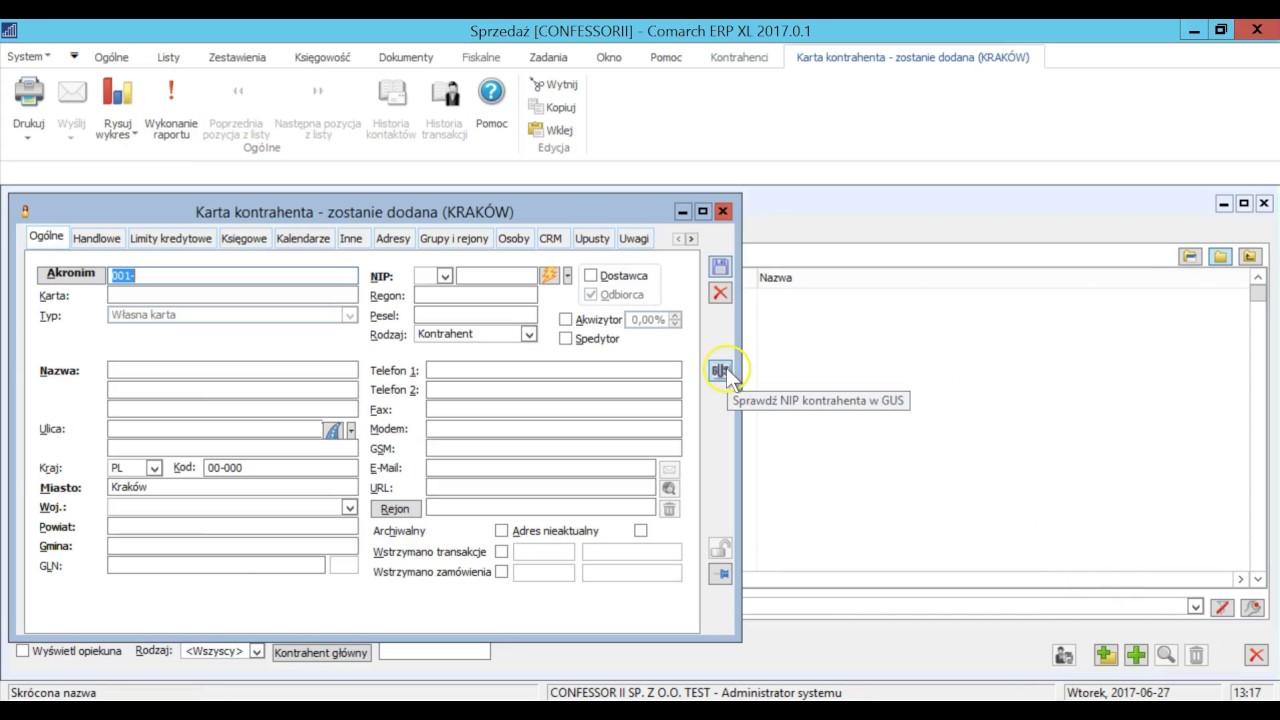The height and width of the screenshot is (720, 1280).
Task: Click the Akwizytor percentage spinner
Action: click(675, 320)
